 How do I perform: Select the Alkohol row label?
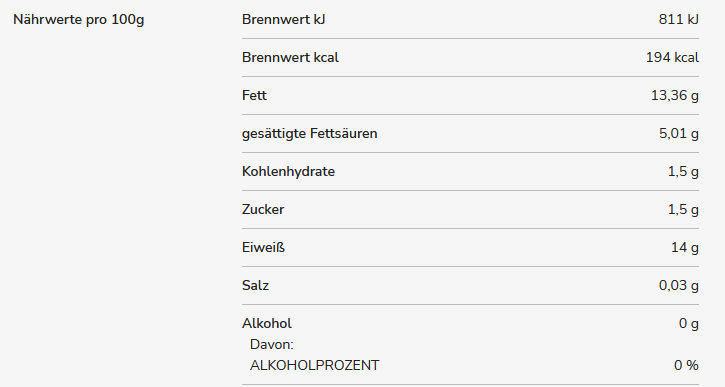point(267,323)
